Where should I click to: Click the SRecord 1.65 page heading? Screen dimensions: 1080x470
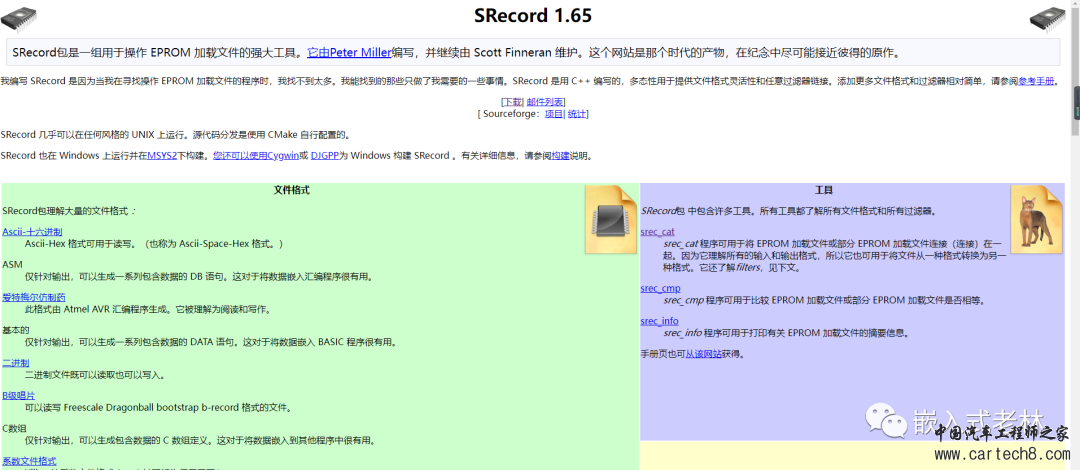pyautogui.click(x=532, y=15)
